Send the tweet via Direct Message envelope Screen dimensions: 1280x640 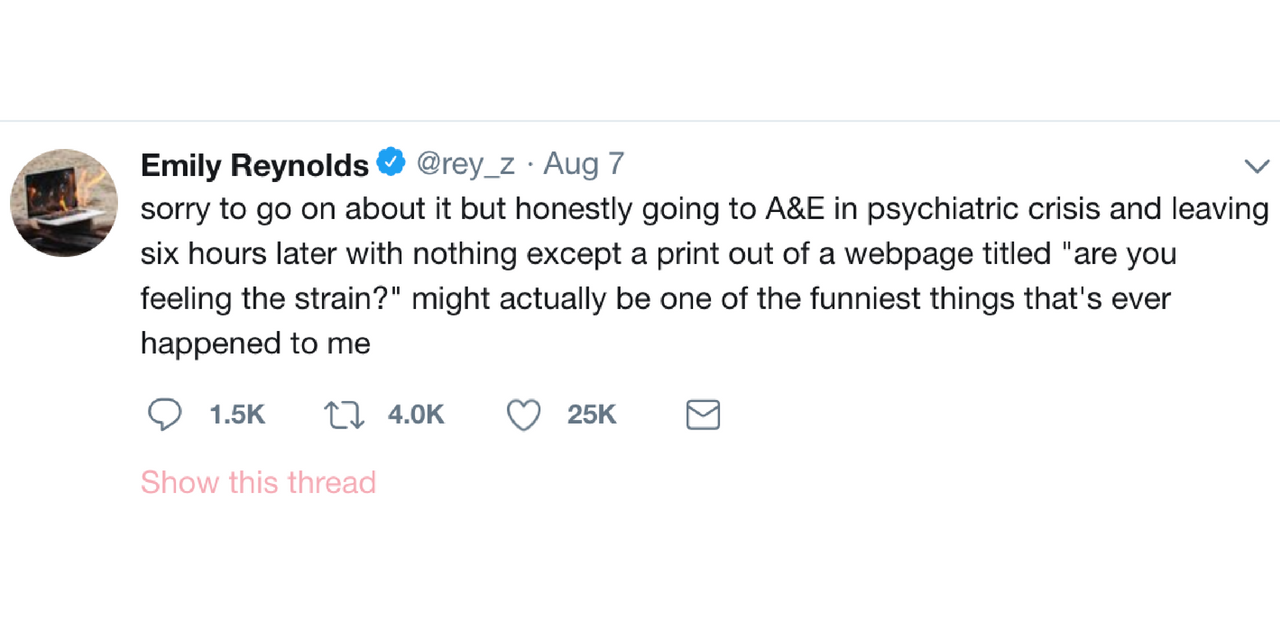[x=703, y=414]
